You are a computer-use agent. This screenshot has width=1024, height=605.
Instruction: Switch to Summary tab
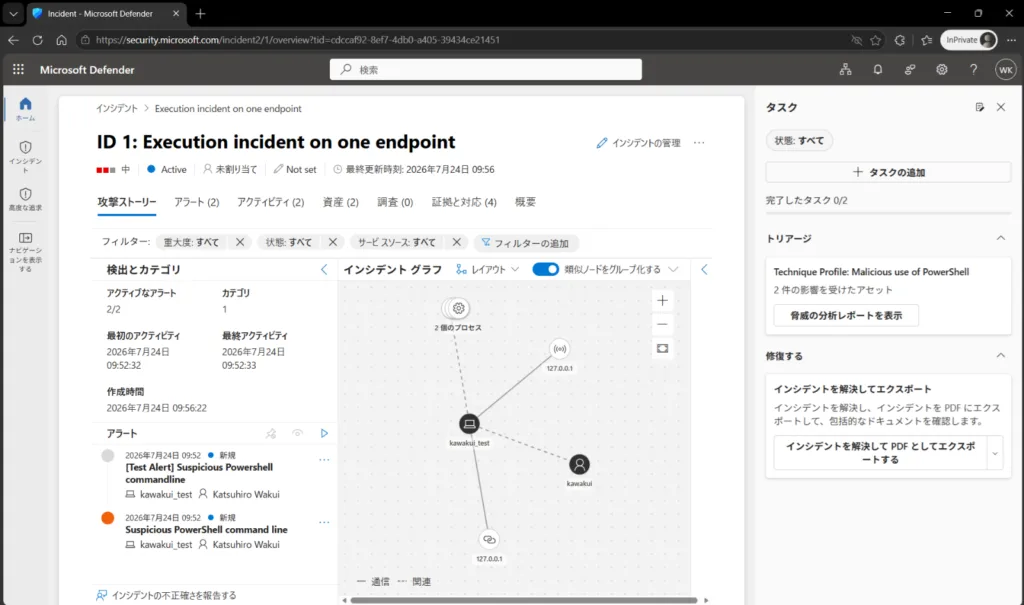[x=525, y=203]
